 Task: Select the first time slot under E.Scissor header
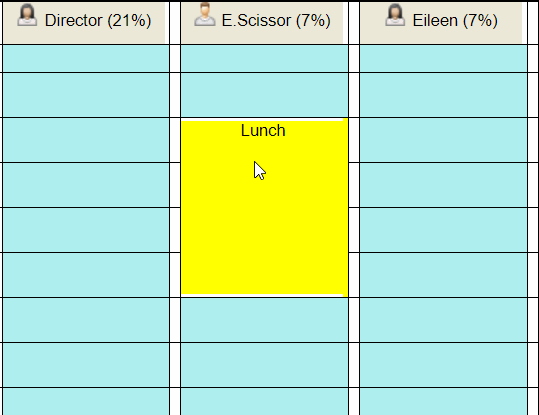point(264,59)
